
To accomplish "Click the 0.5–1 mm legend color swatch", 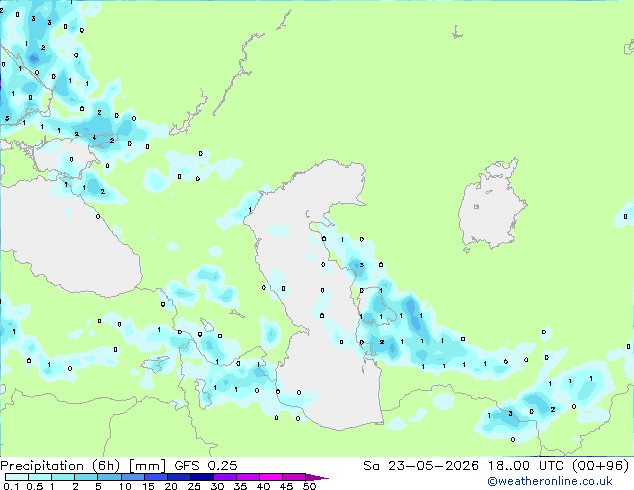I will point(40,477).
